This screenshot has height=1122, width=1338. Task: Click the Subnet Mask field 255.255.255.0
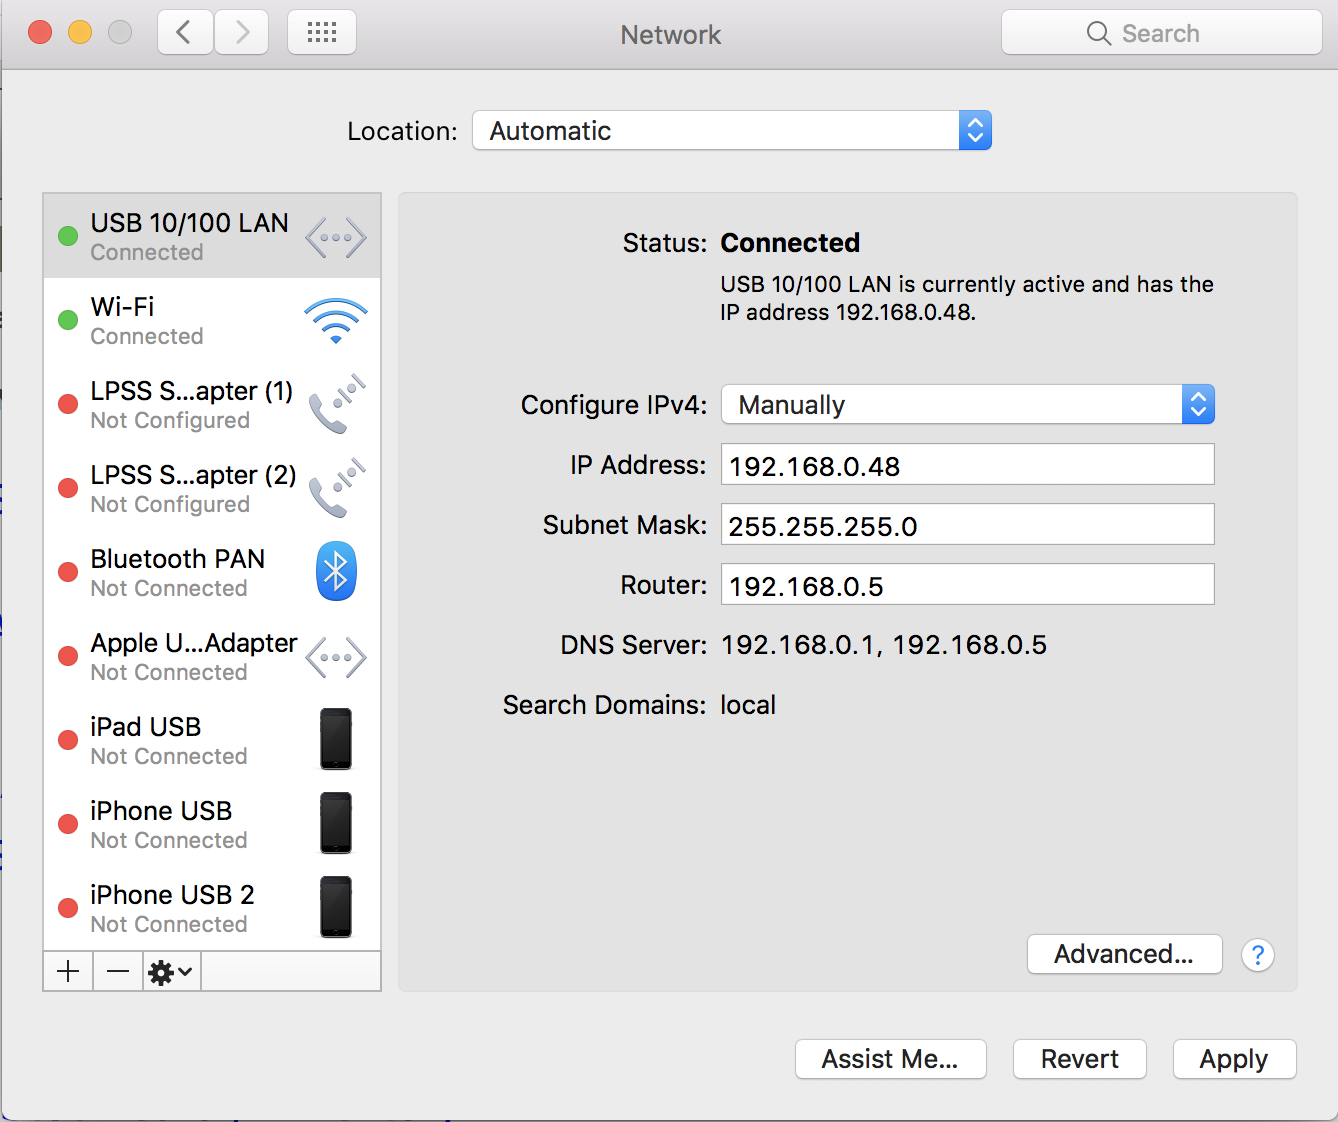968,524
